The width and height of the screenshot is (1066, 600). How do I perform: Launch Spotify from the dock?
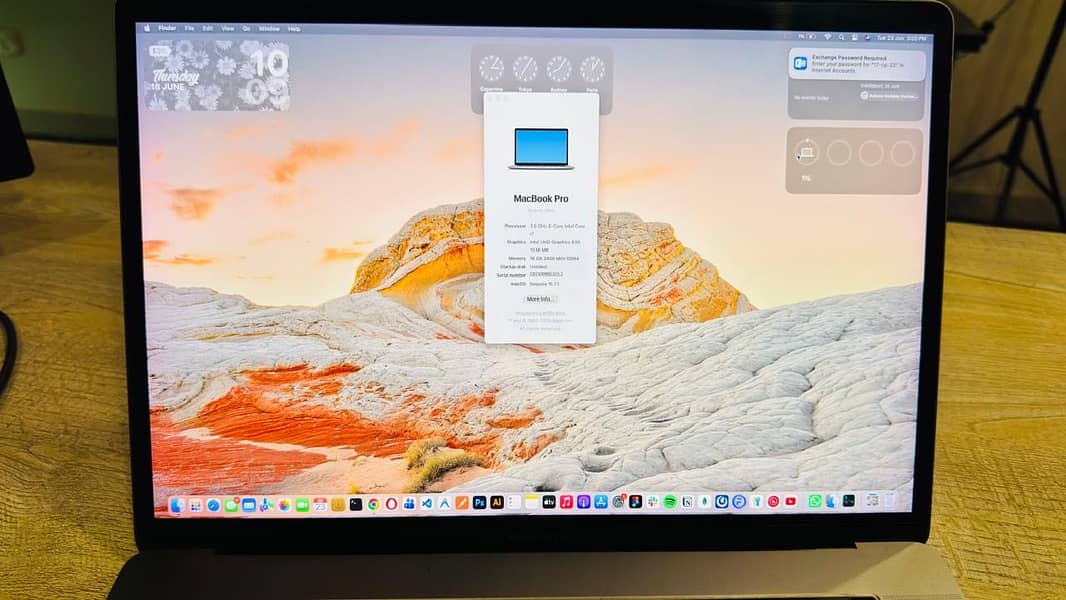click(670, 501)
